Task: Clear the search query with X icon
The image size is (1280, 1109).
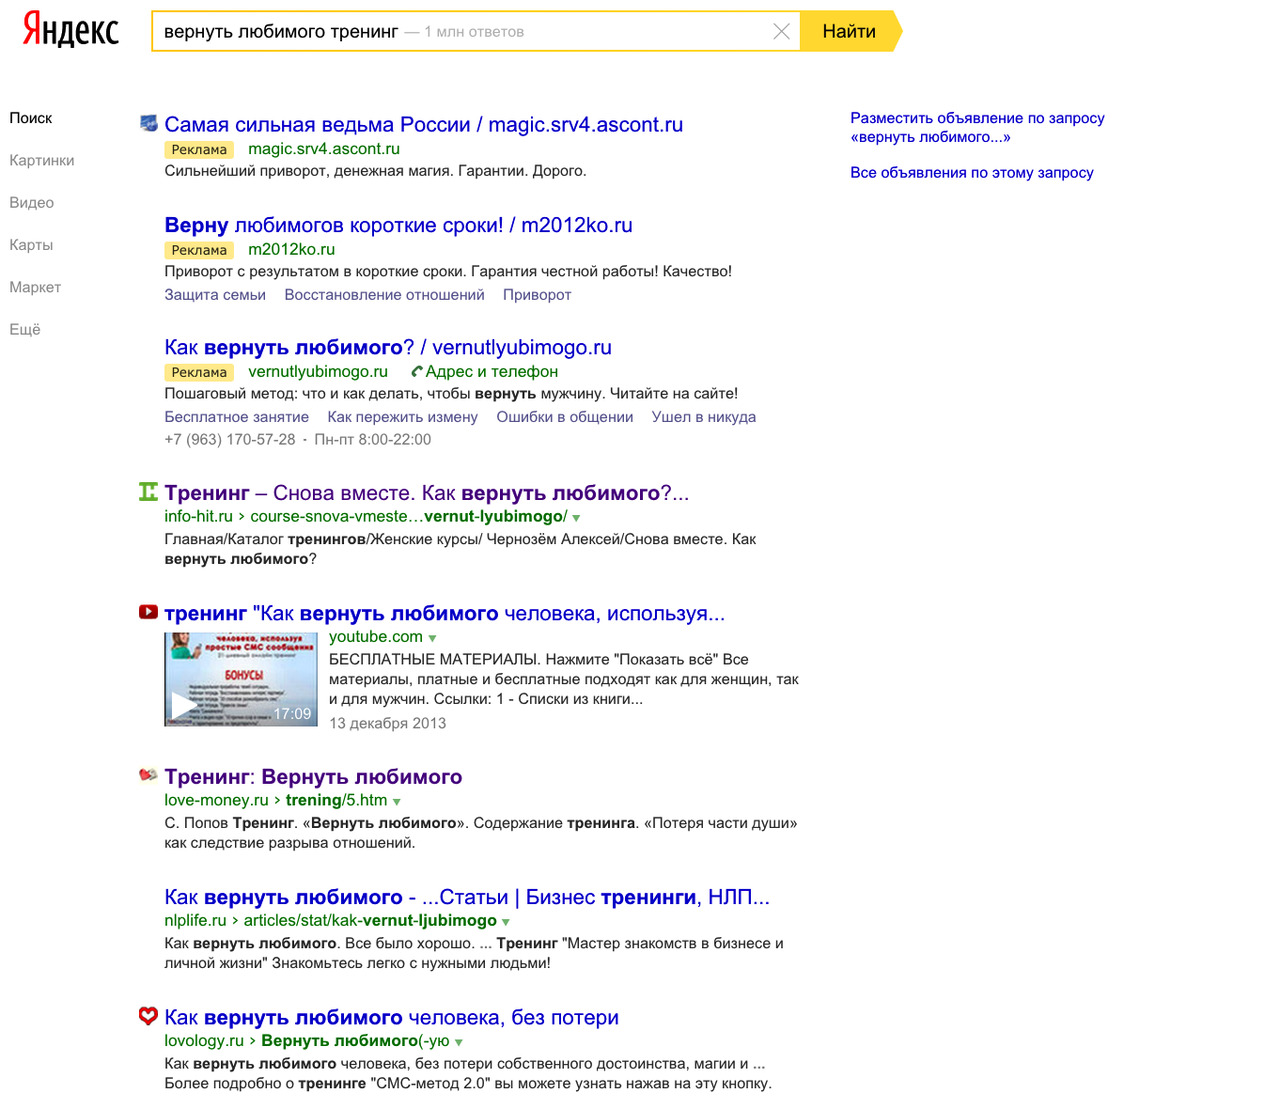Action: click(782, 32)
